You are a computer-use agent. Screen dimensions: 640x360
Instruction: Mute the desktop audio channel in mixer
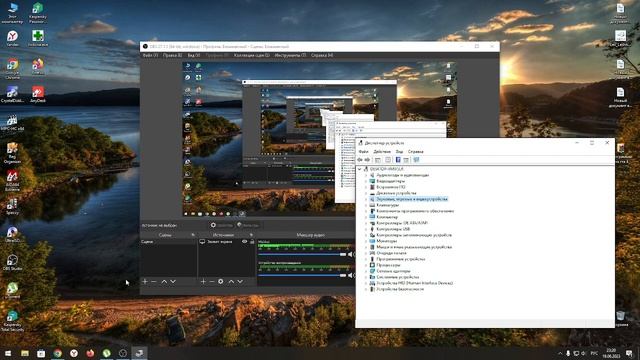[x=350, y=276]
